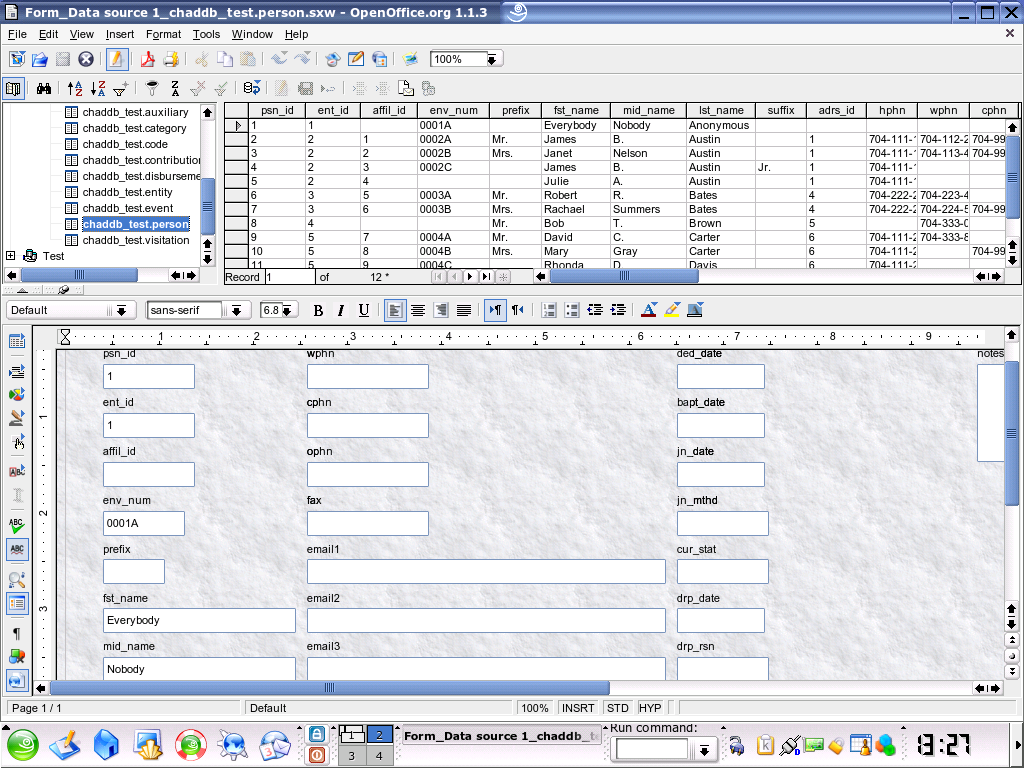Open the Format menu

(163, 34)
